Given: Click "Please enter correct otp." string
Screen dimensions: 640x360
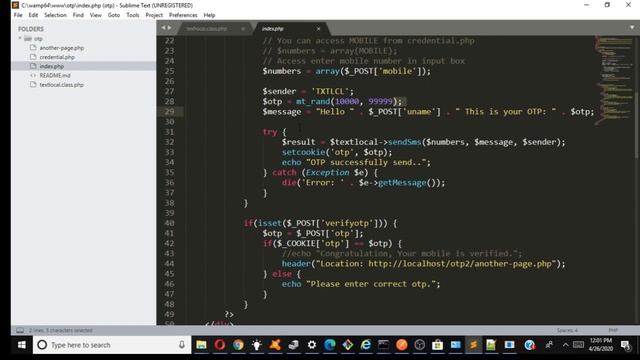Looking at the screenshot, I should 371,284.
